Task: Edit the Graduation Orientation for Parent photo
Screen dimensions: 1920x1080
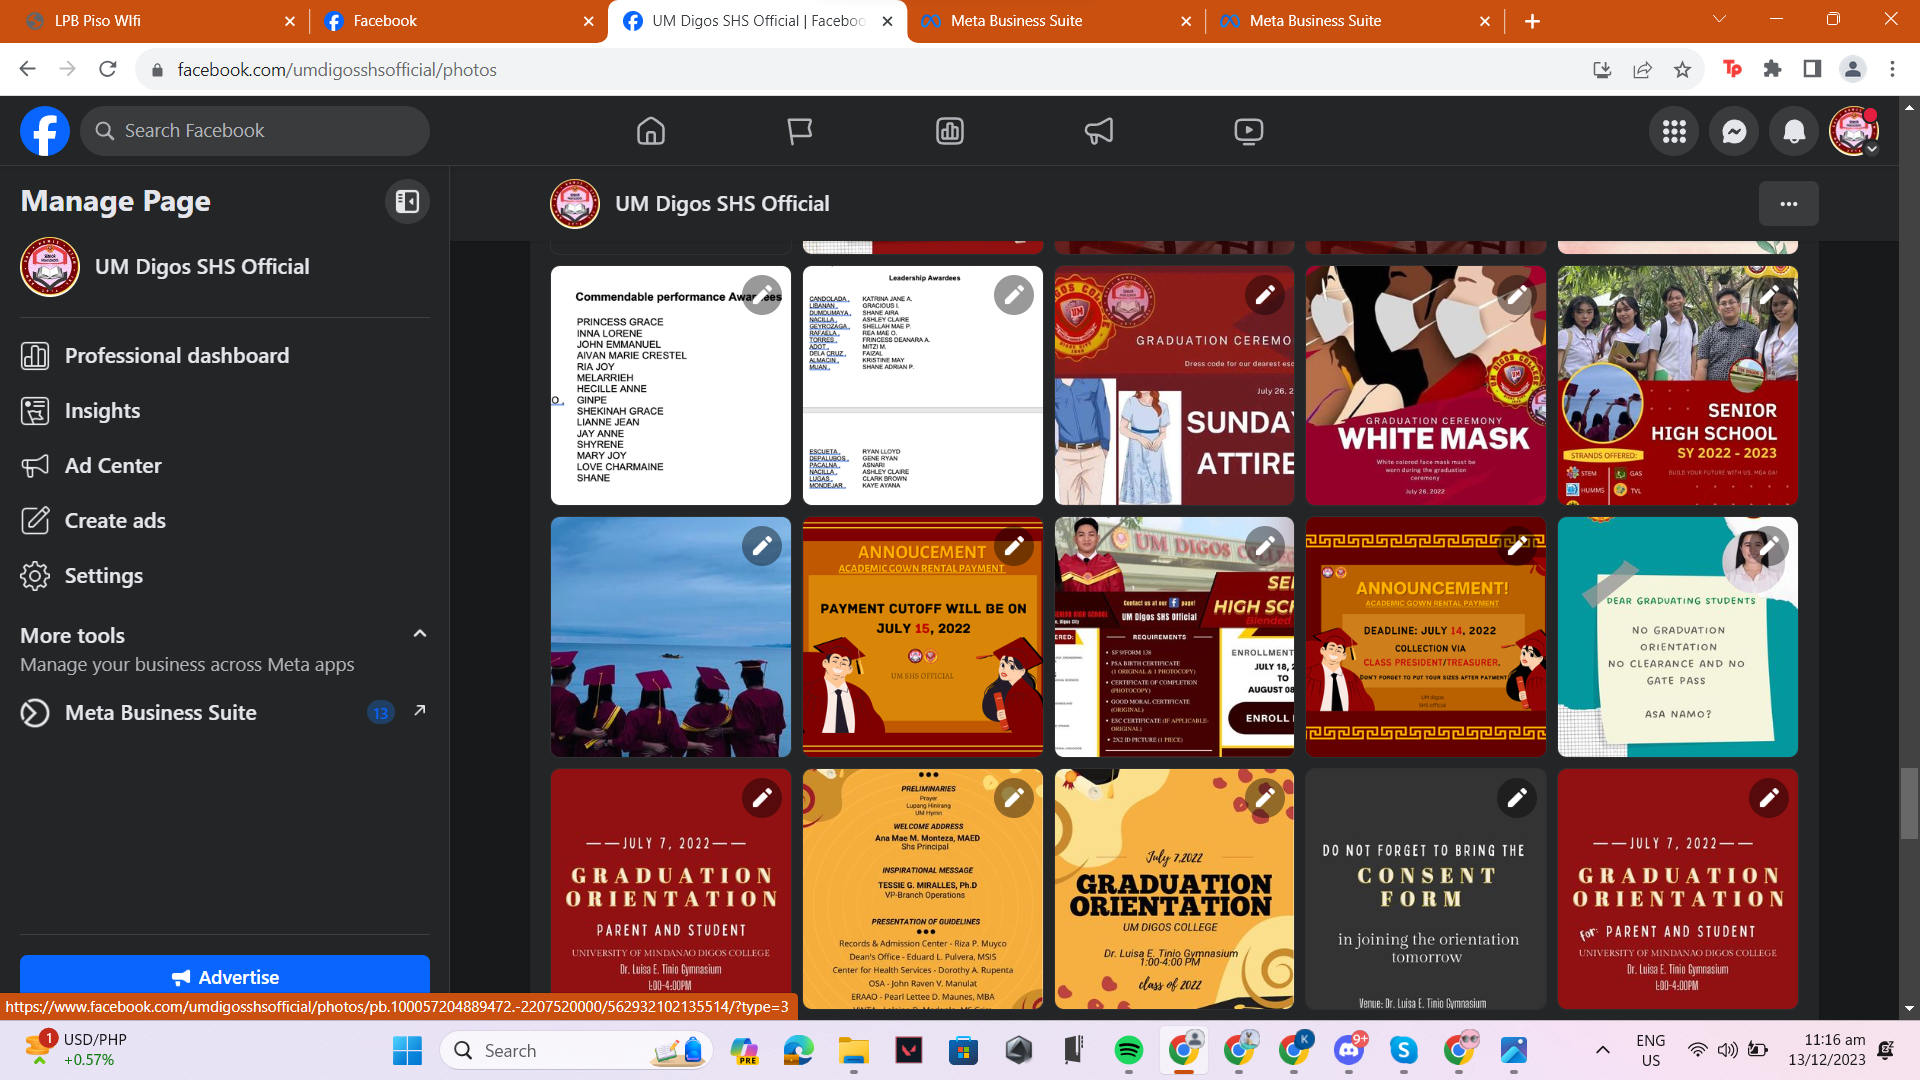Action: [x=1769, y=798]
